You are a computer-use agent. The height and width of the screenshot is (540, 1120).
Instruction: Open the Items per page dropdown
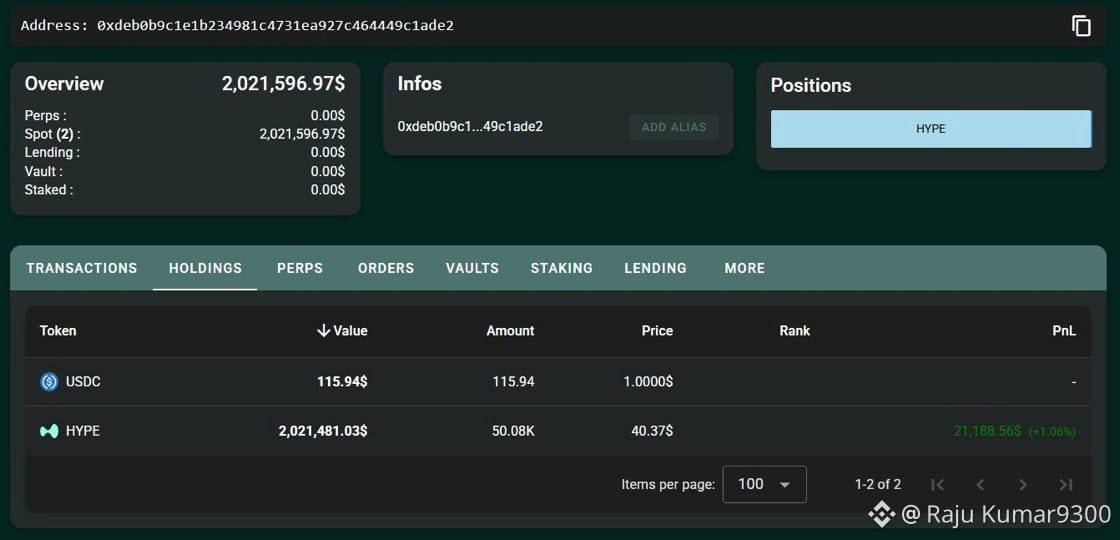(x=764, y=484)
